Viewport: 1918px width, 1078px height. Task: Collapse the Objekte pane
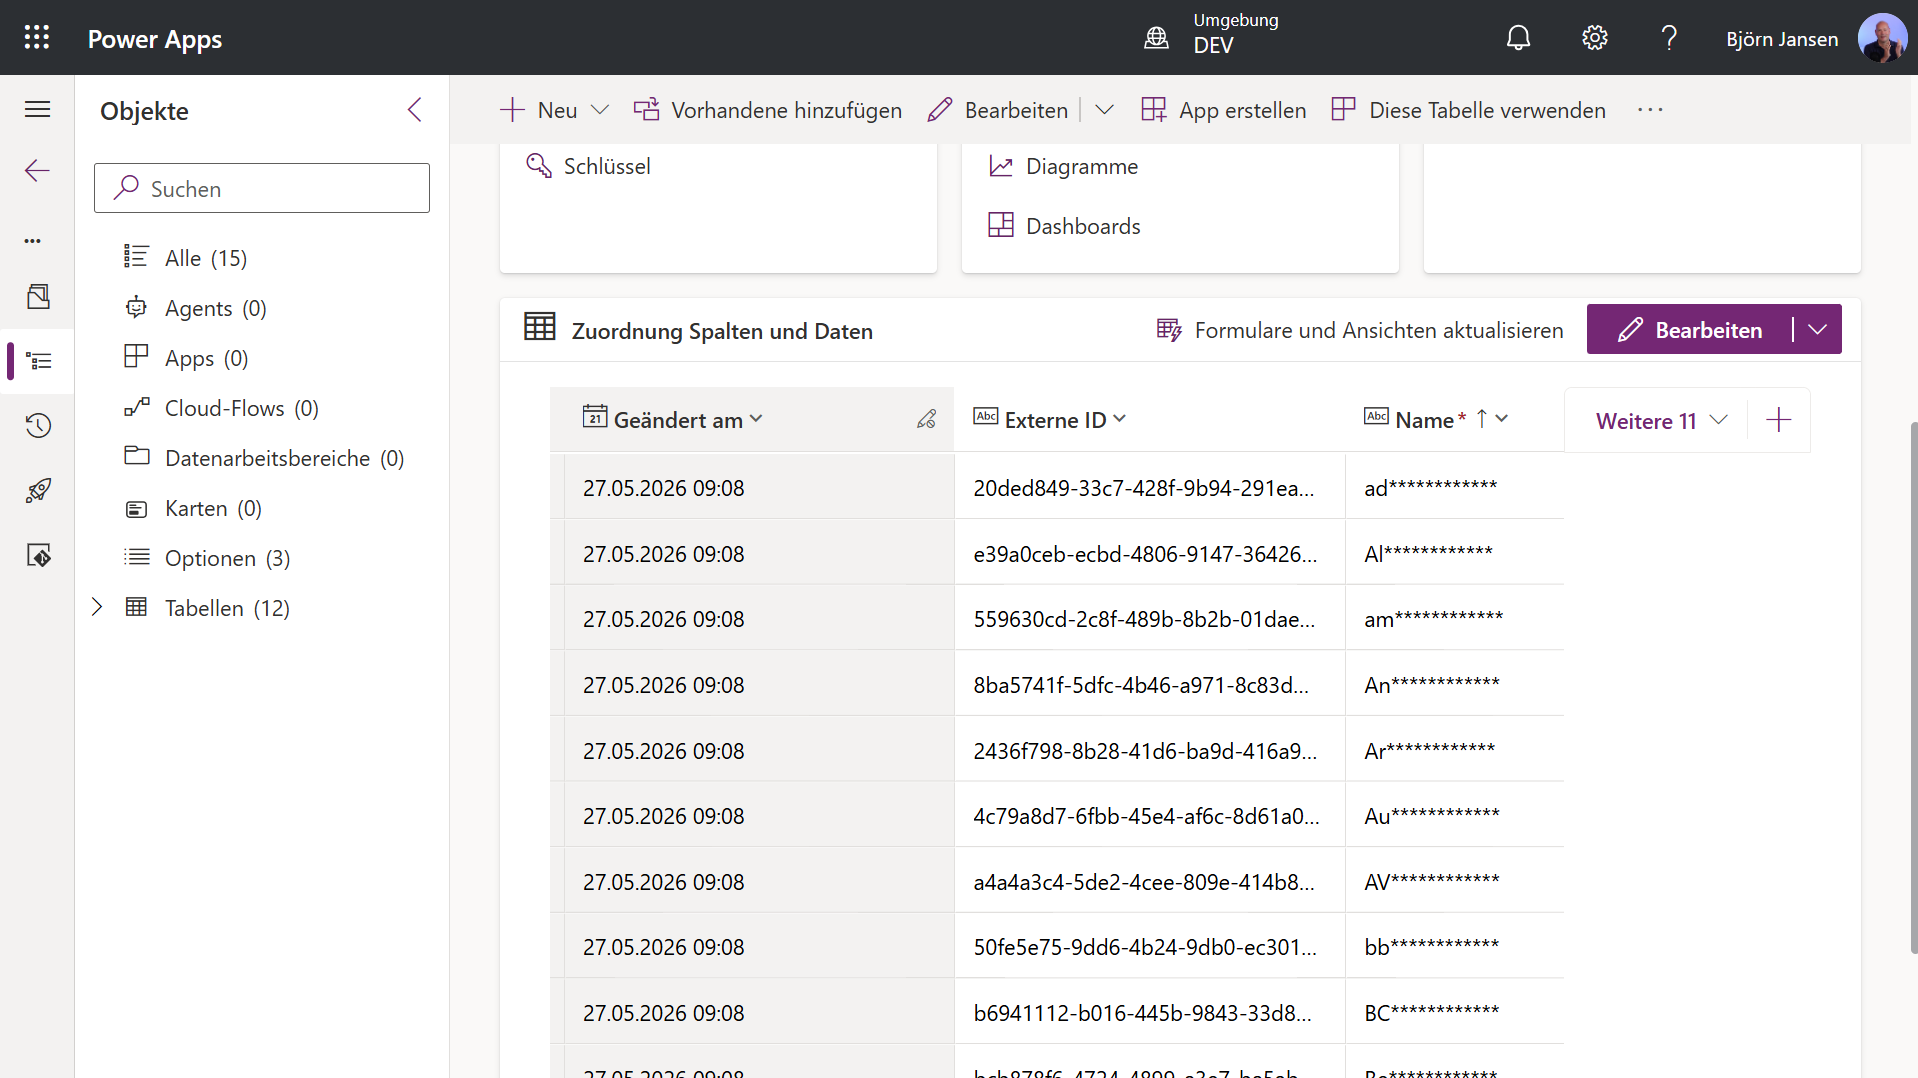click(x=415, y=110)
